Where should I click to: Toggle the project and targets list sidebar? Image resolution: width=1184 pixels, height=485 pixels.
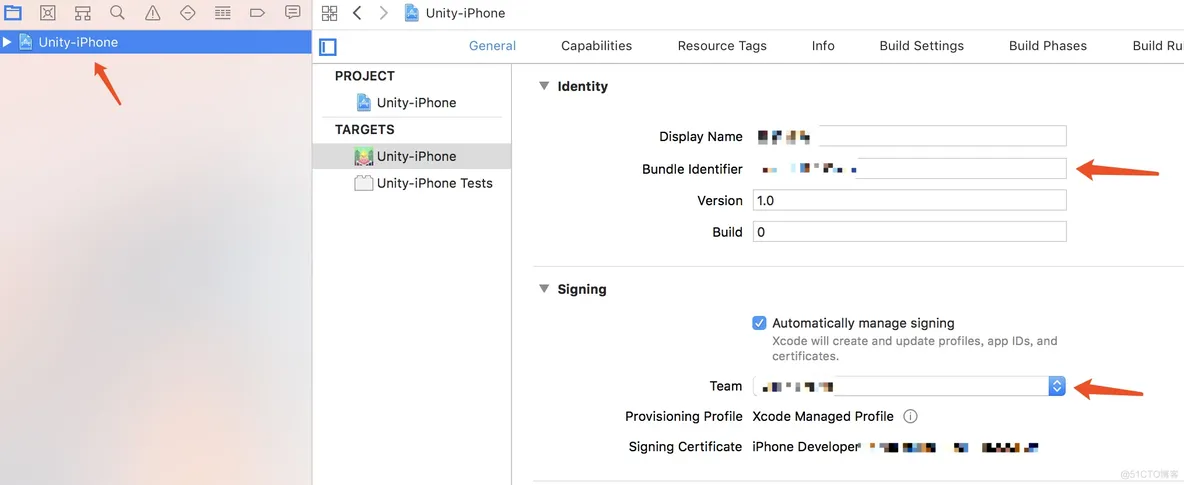(x=328, y=47)
